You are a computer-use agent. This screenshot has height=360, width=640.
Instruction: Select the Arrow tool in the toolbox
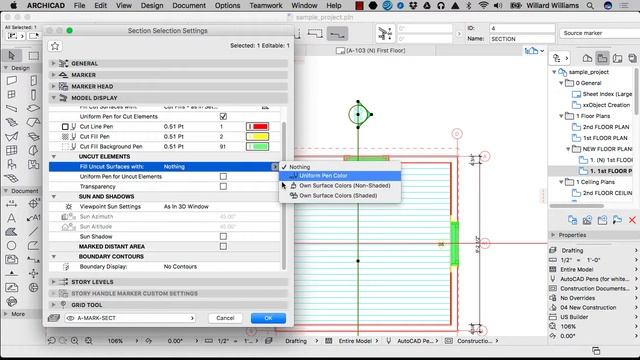coord(11,55)
